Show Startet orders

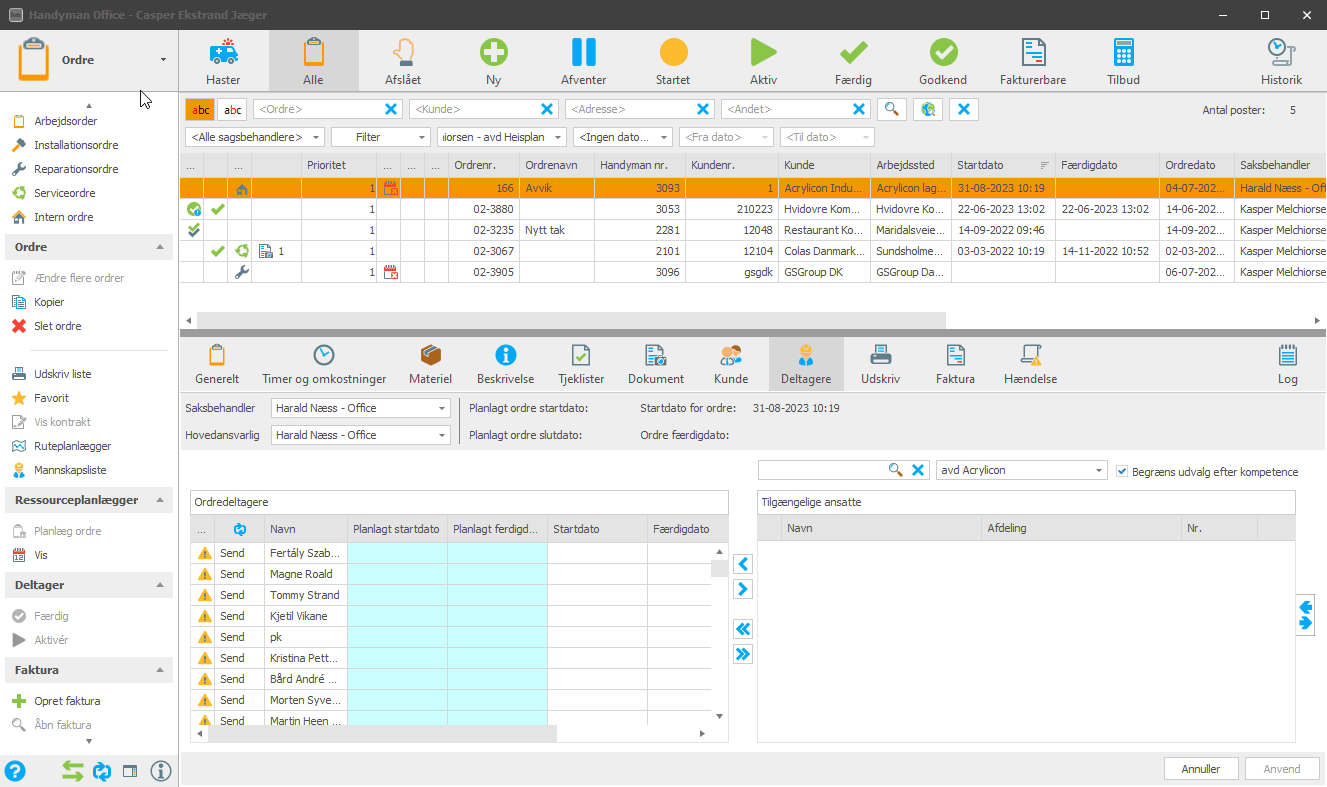pos(673,61)
